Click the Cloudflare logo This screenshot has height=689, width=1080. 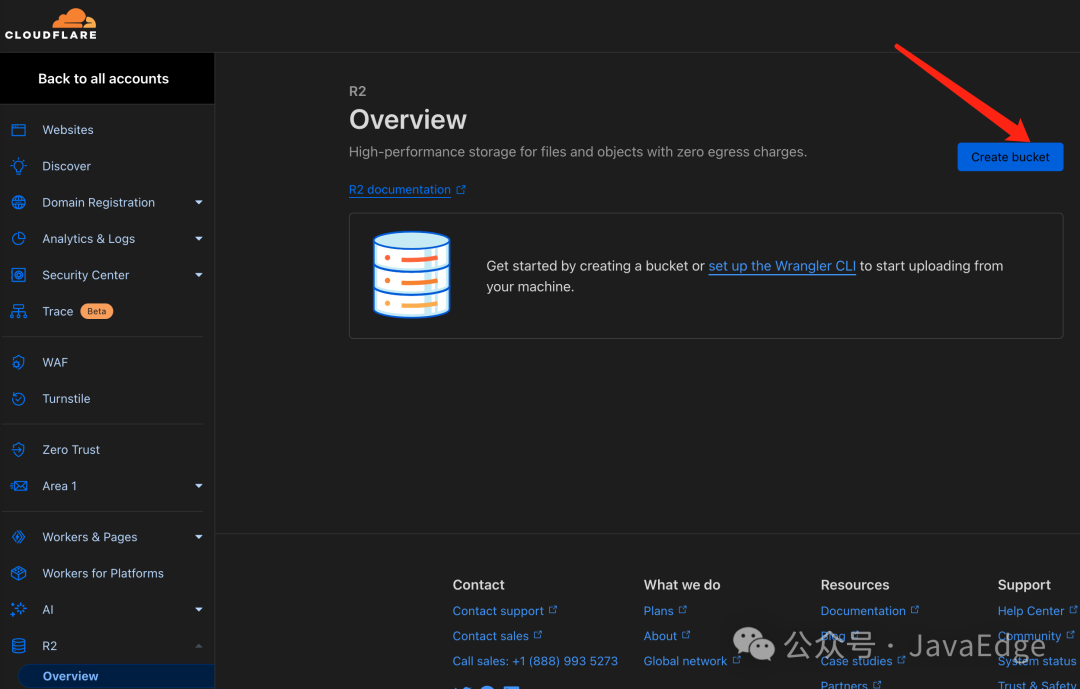(x=51, y=24)
